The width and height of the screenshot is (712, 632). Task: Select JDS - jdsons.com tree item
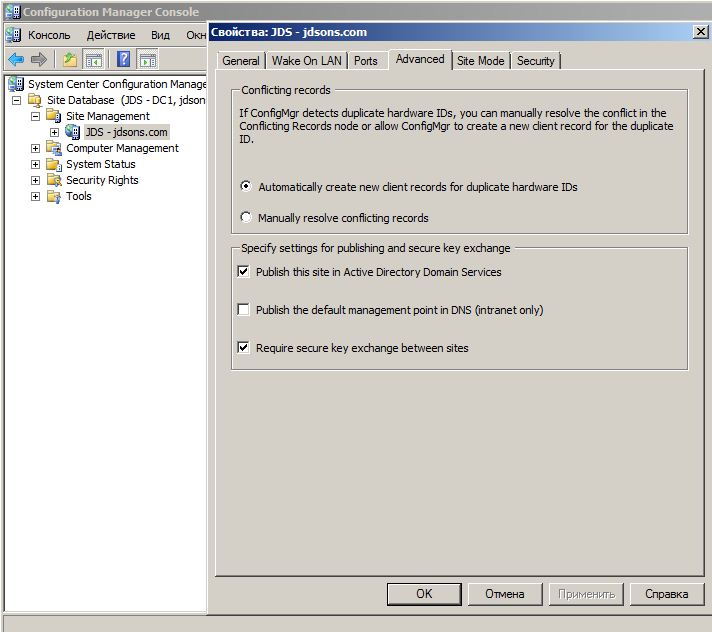[x=127, y=132]
